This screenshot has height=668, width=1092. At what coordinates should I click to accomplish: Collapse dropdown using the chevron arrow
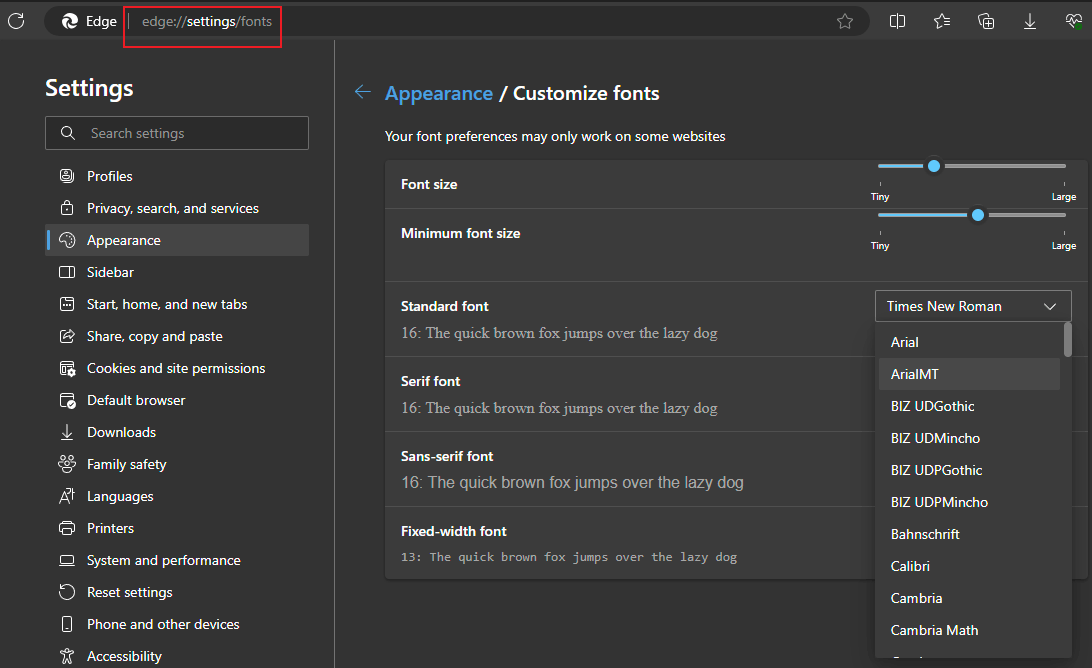1050,306
